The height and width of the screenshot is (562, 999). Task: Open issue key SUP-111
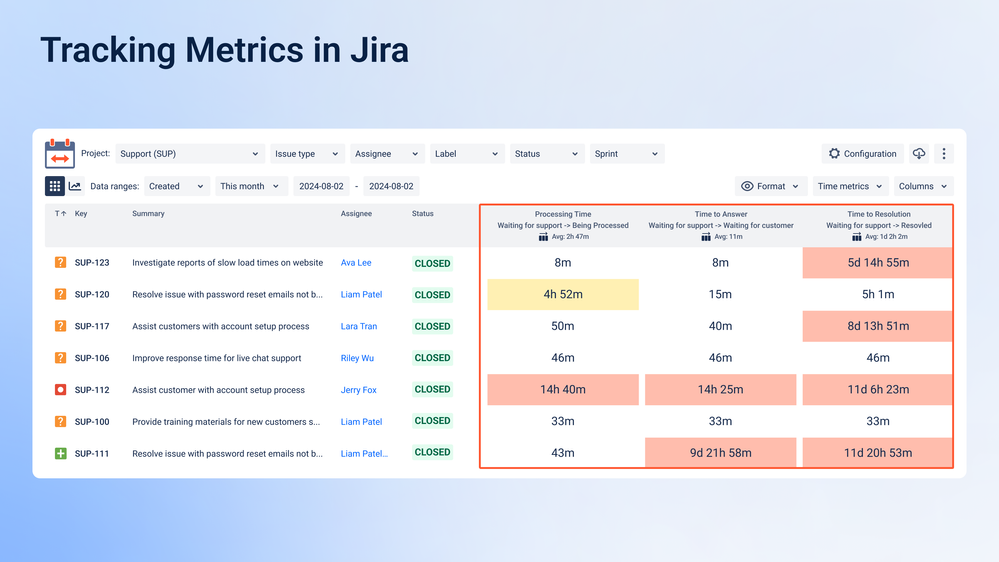pyautogui.click(x=92, y=454)
